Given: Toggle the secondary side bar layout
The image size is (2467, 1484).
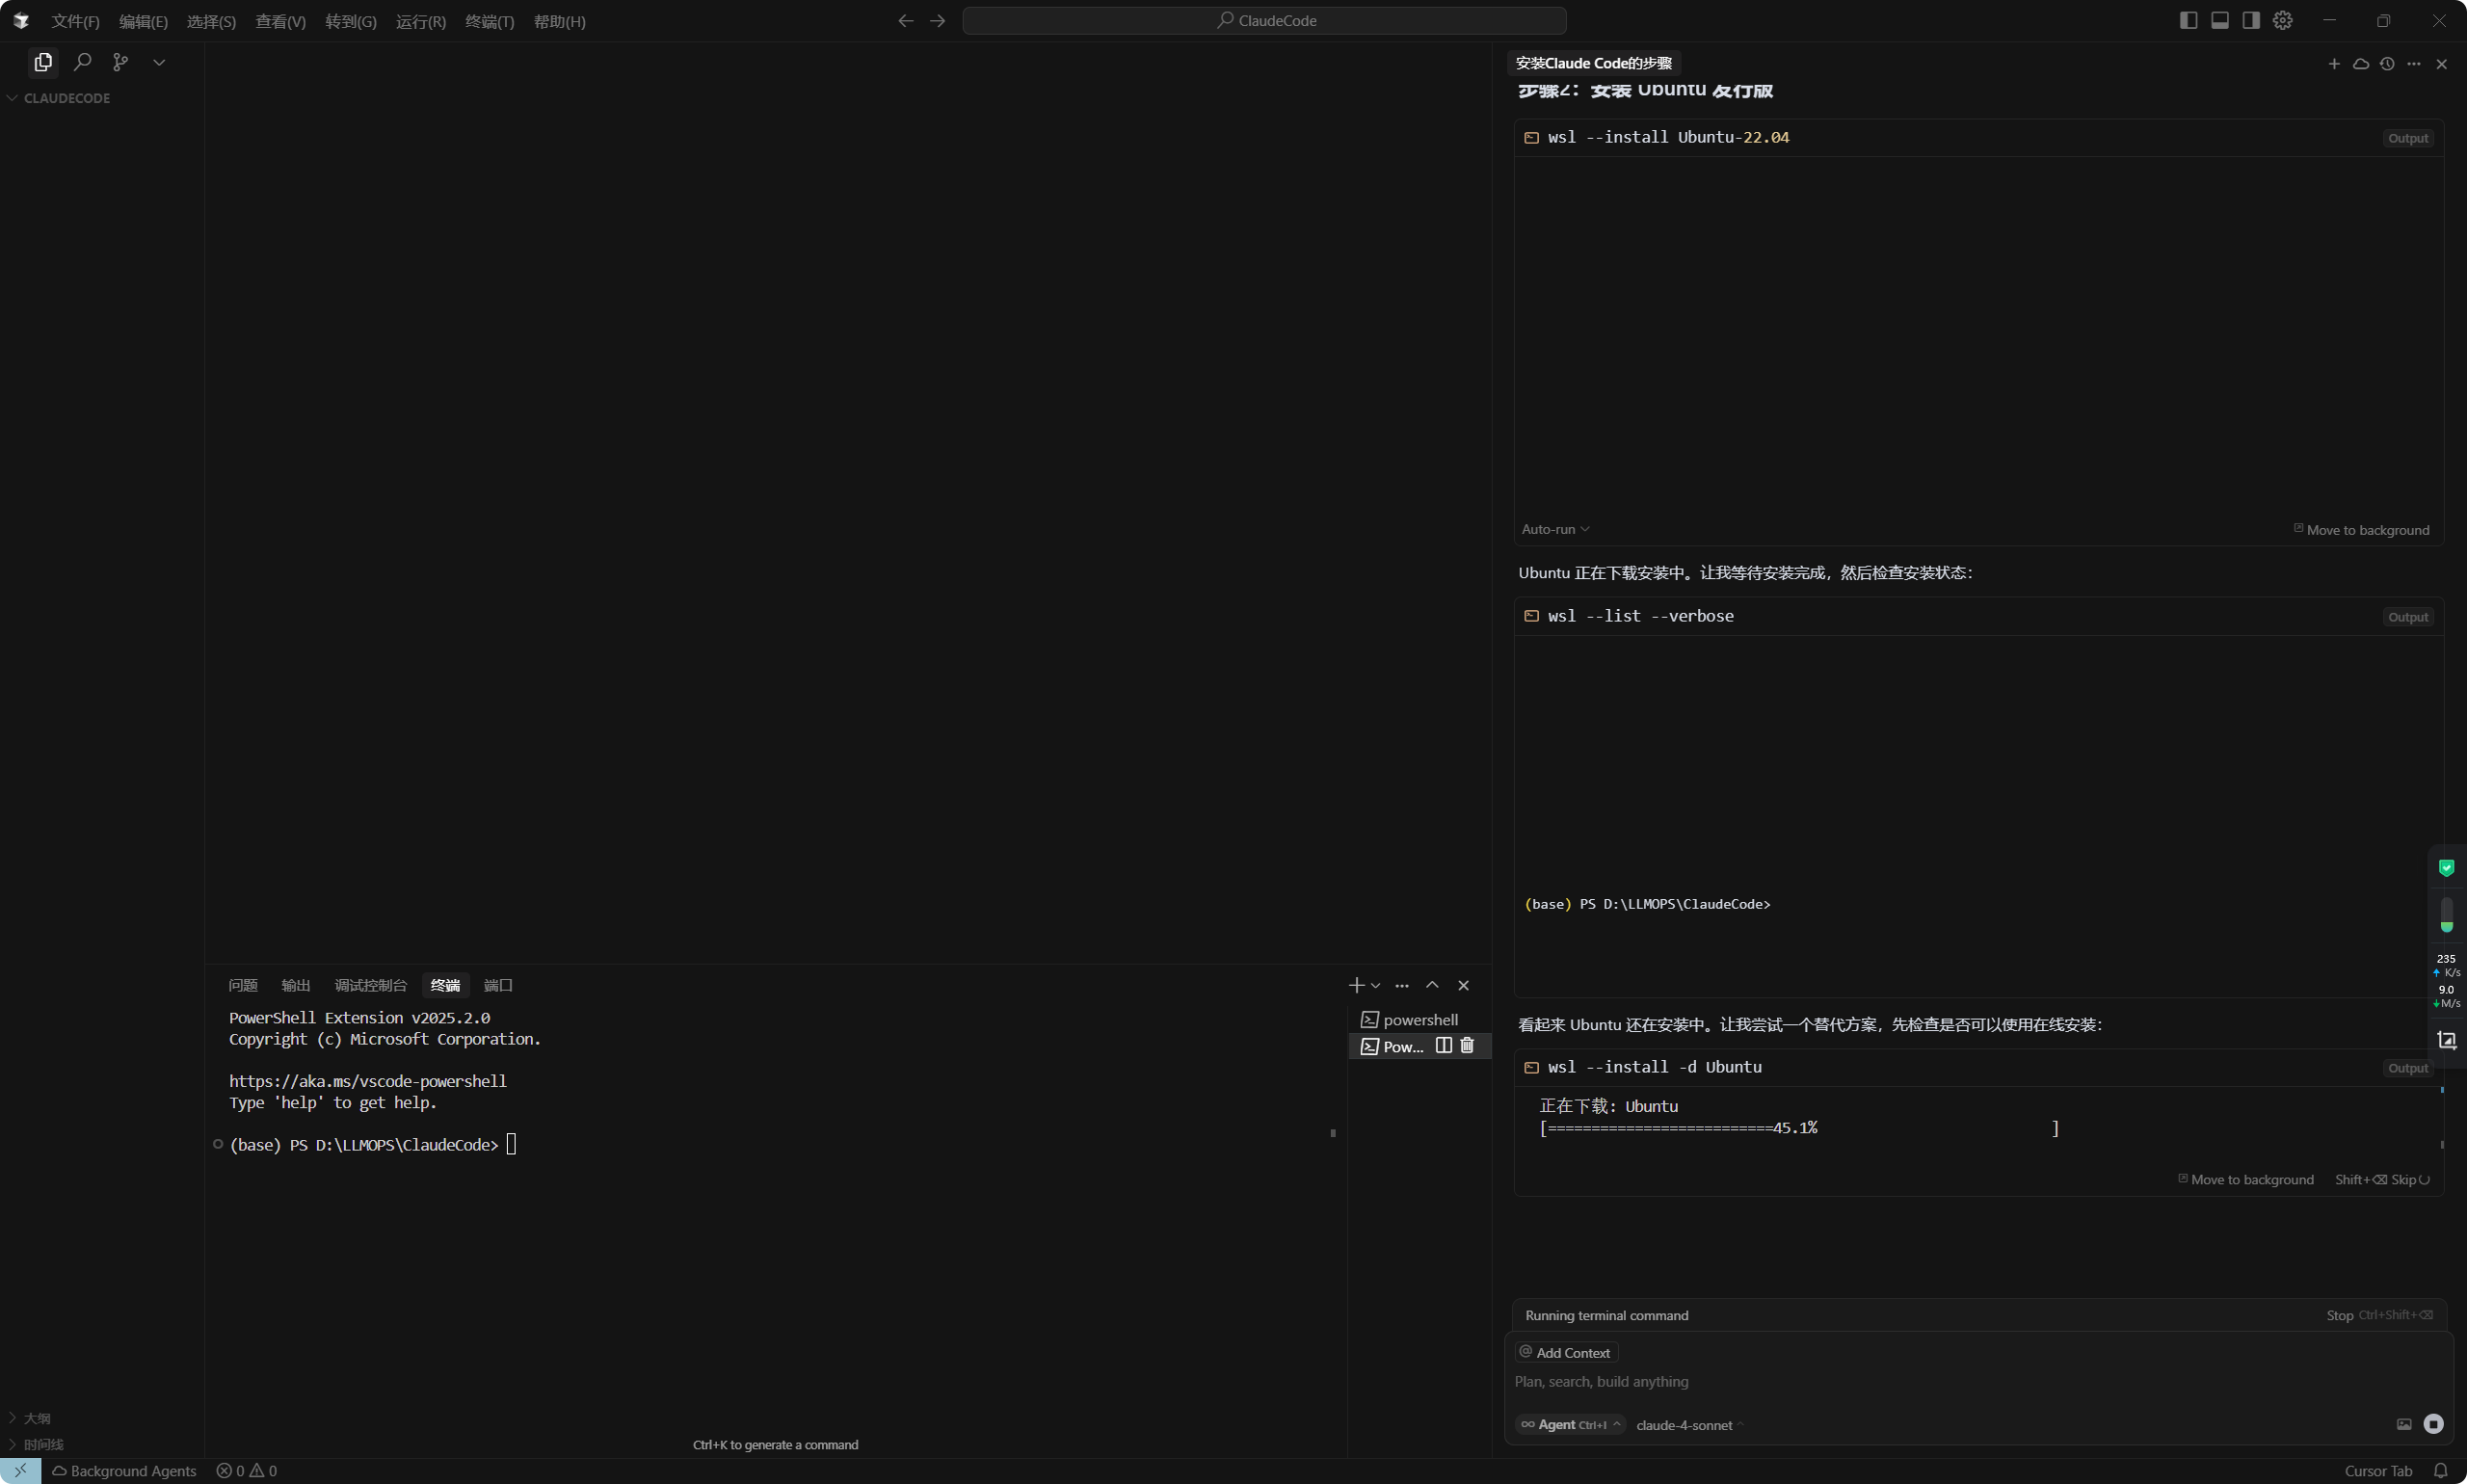Looking at the screenshot, I should pos(2250,20).
